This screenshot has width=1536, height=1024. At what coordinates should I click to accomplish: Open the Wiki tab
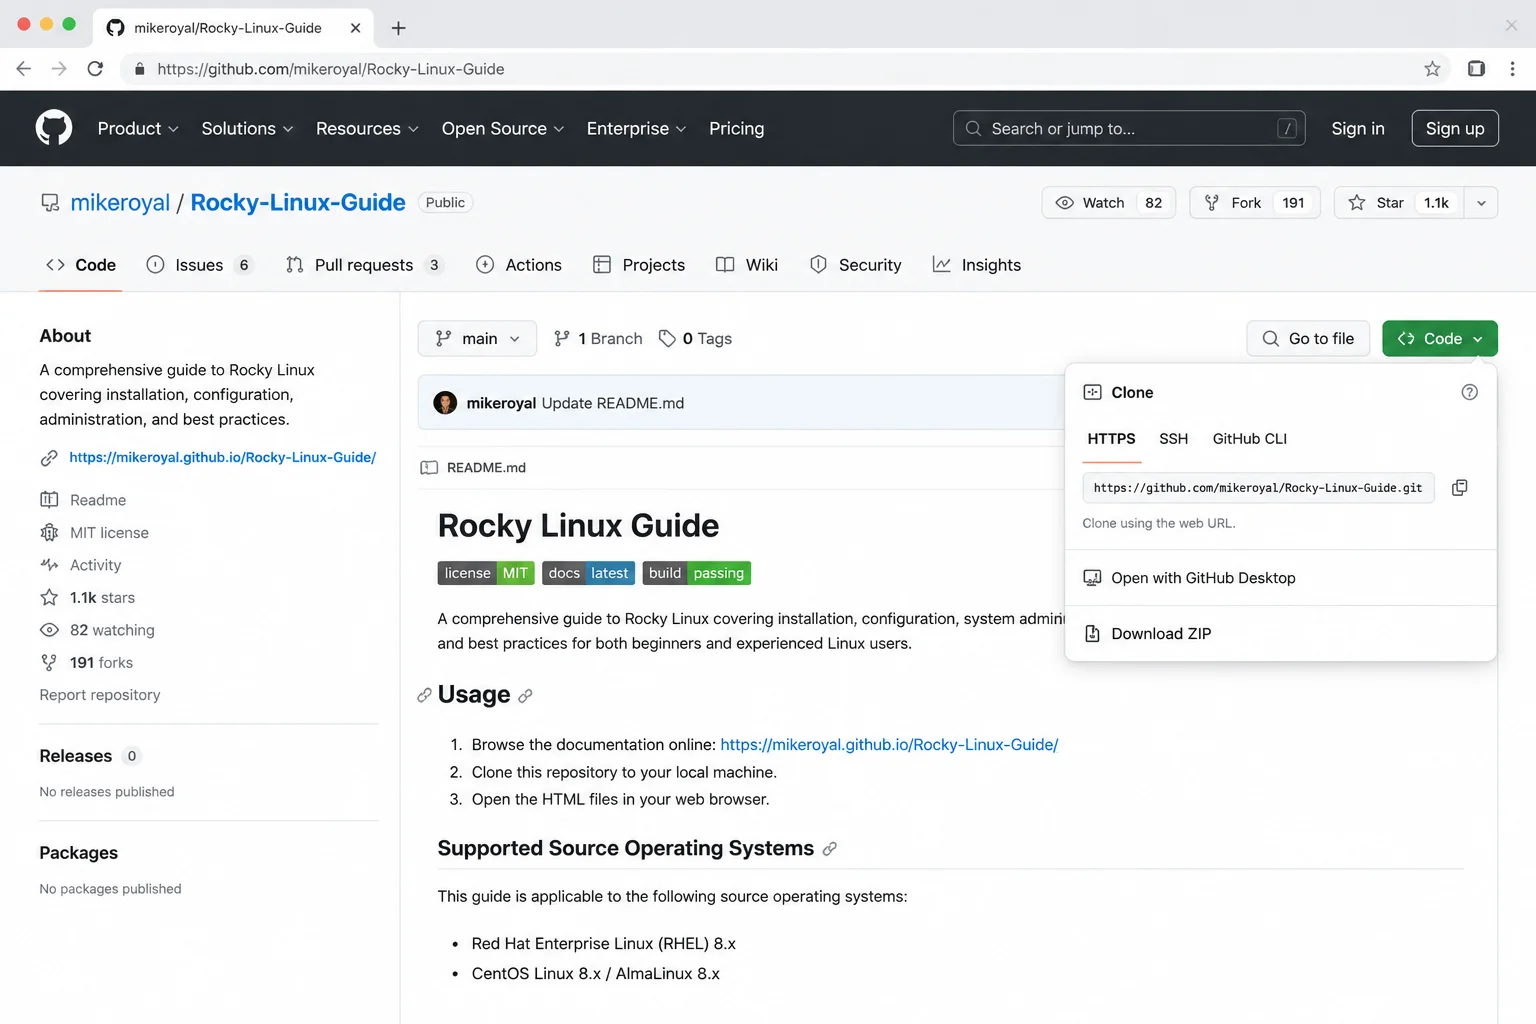pyautogui.click(x=747, y=265)
